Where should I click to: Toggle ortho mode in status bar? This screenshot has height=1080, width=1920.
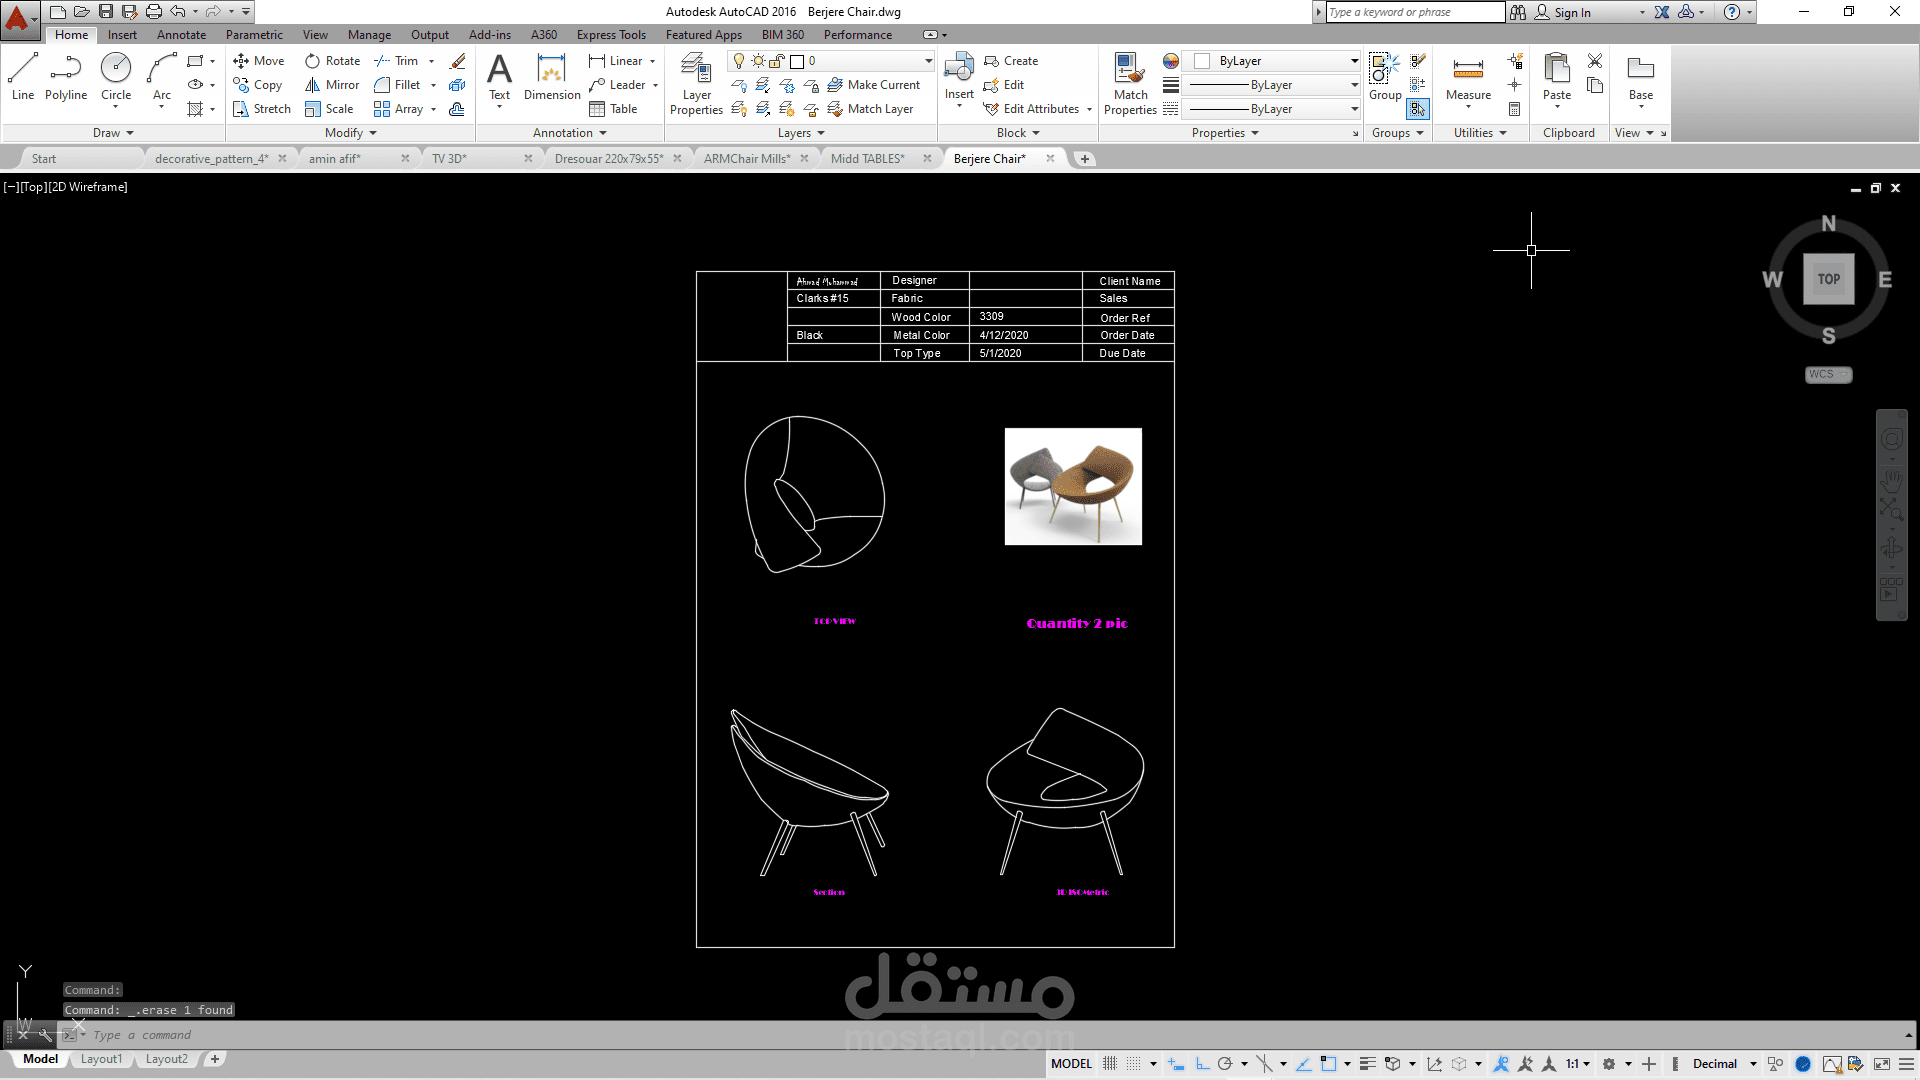tap(1202, 1064)
